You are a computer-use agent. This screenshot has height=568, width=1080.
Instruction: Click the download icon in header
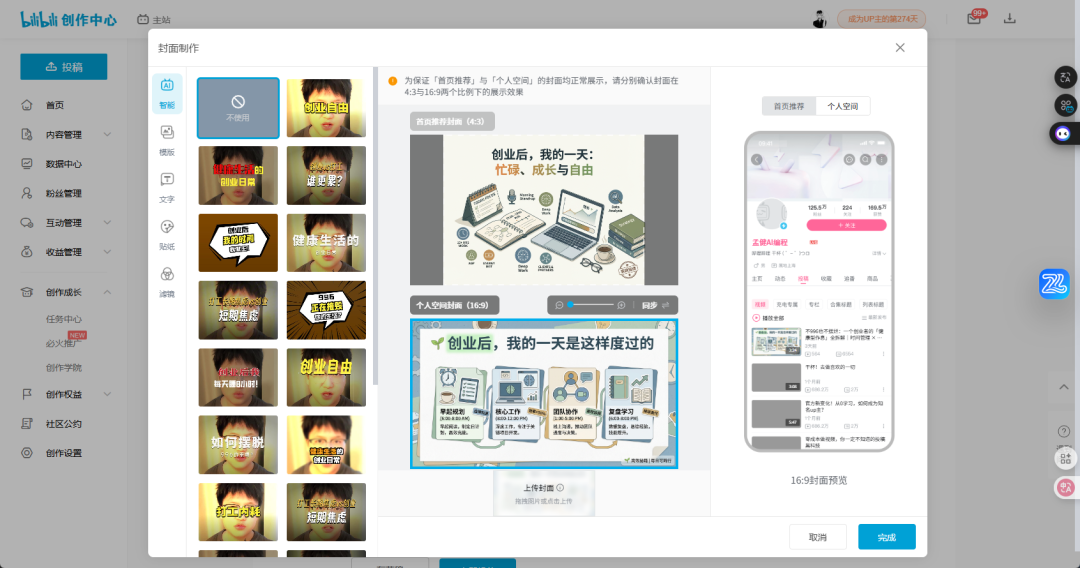point(1010,19)
